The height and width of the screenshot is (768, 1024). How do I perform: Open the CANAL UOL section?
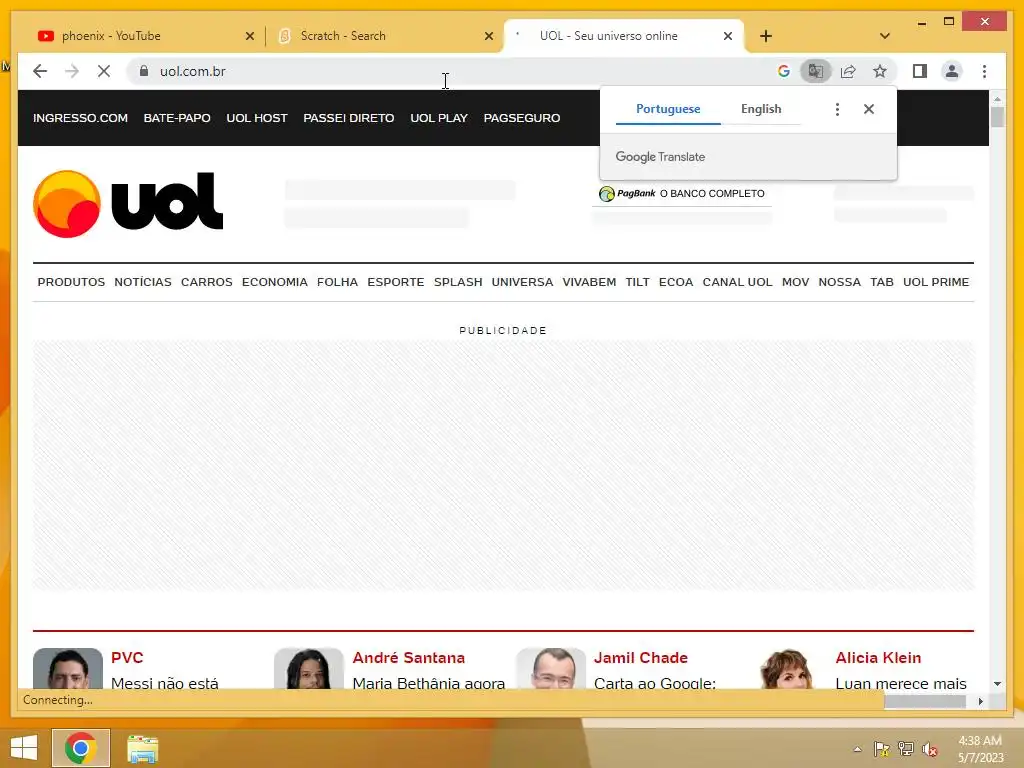pos(737,282)
